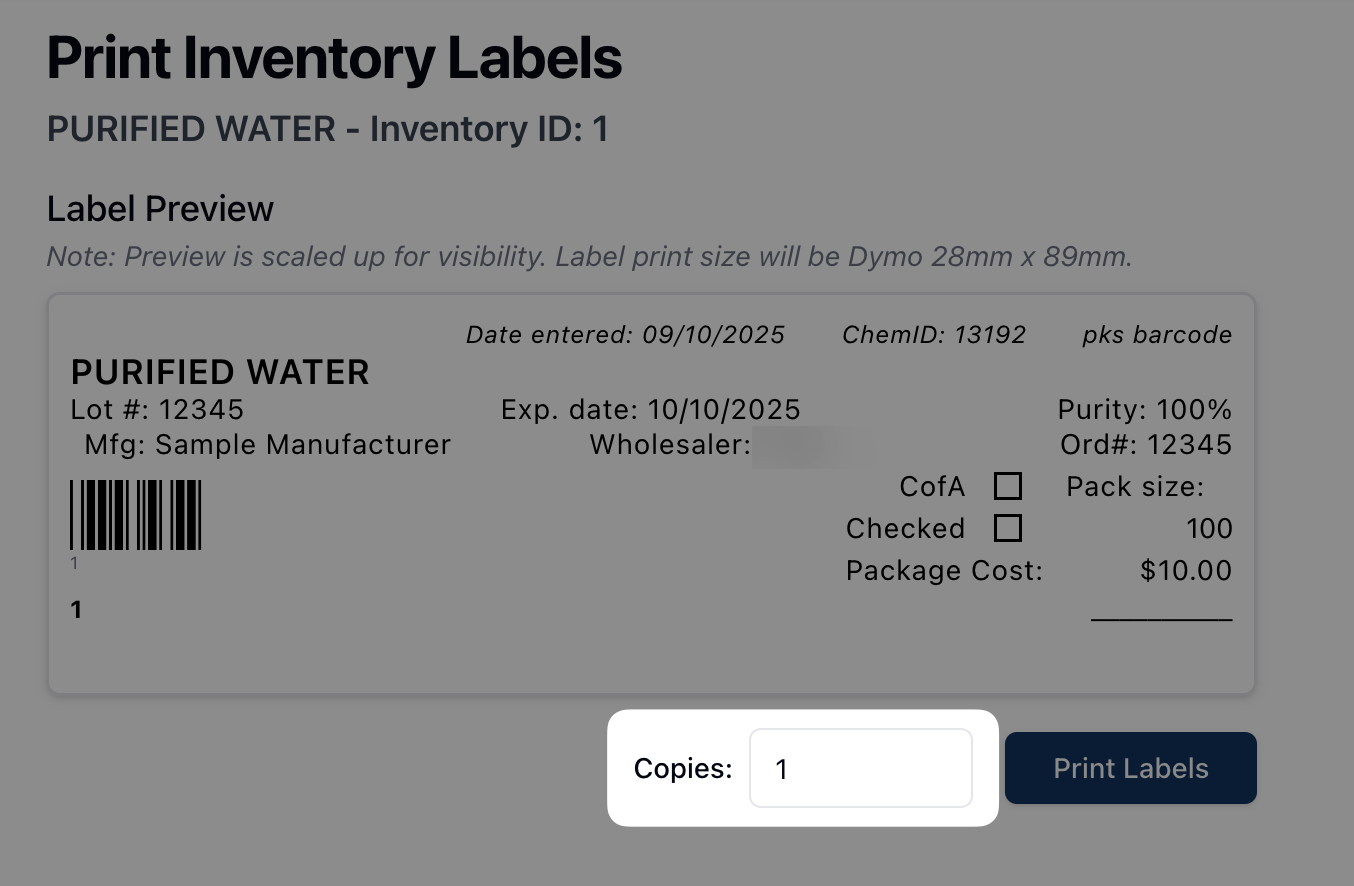The height and width of the screenshot is (886, 1354).
Task: Click the ChemID 13192 text
Action: [934, 335]
